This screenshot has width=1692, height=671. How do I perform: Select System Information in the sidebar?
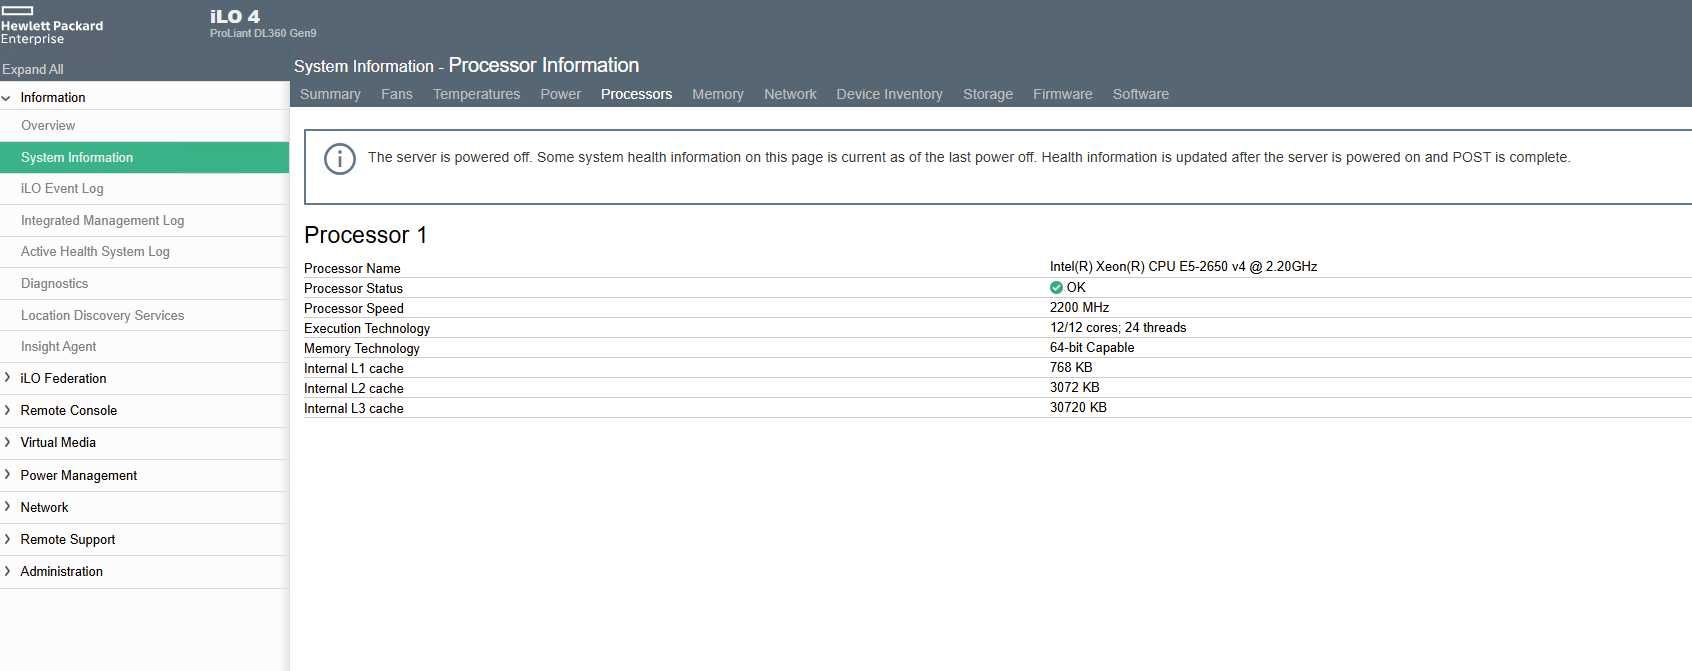pyautogui.click(x=144, y=157)
